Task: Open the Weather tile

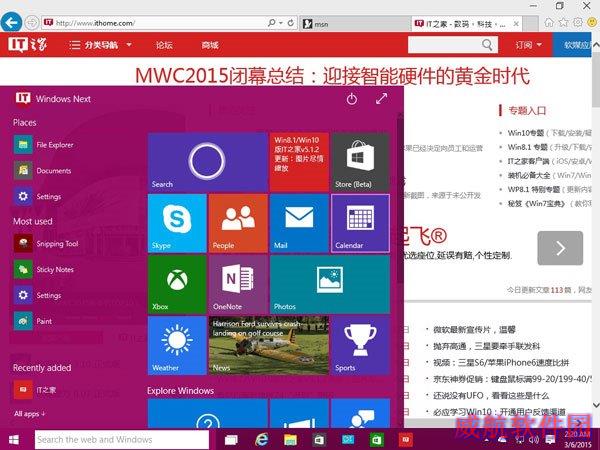Action: [177, 345]
